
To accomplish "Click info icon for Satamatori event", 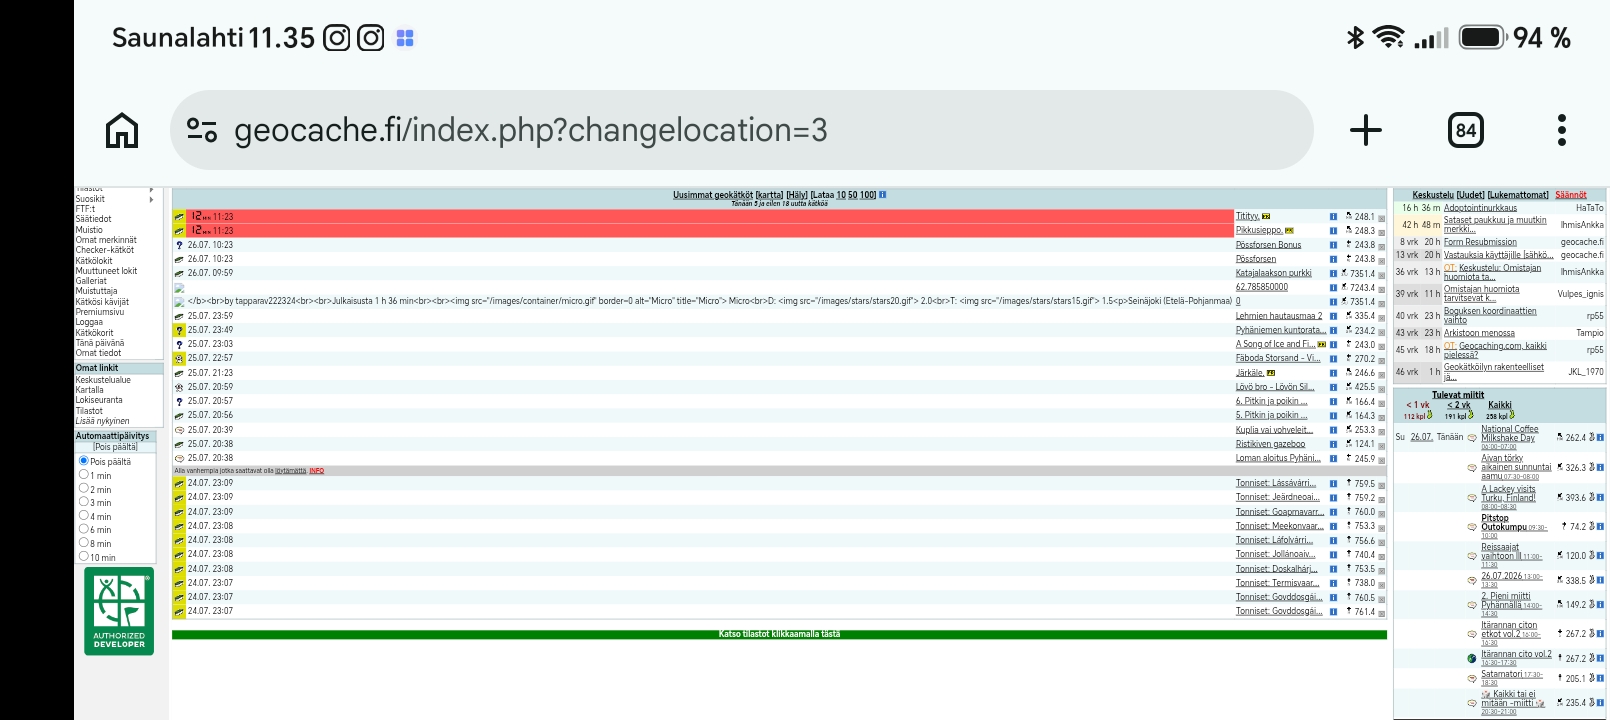I will tap(1600, 678).
